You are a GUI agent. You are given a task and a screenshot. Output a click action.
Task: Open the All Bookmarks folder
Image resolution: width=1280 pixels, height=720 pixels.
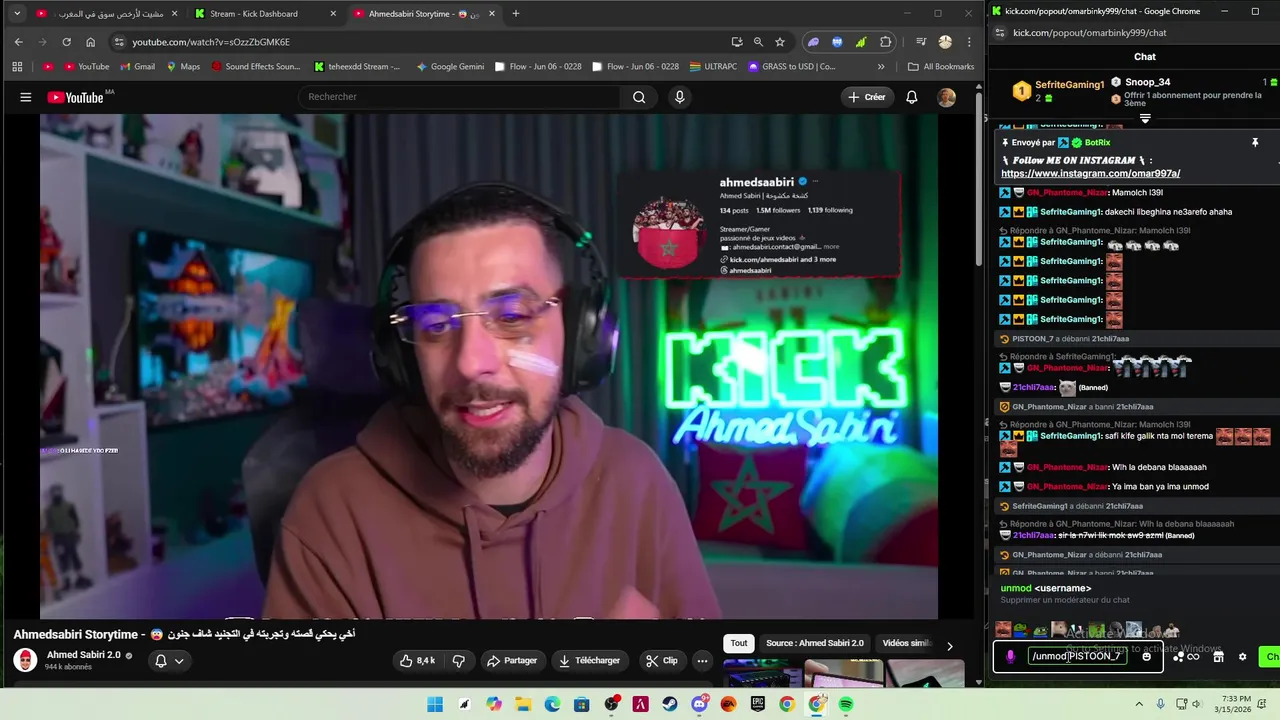940,67
